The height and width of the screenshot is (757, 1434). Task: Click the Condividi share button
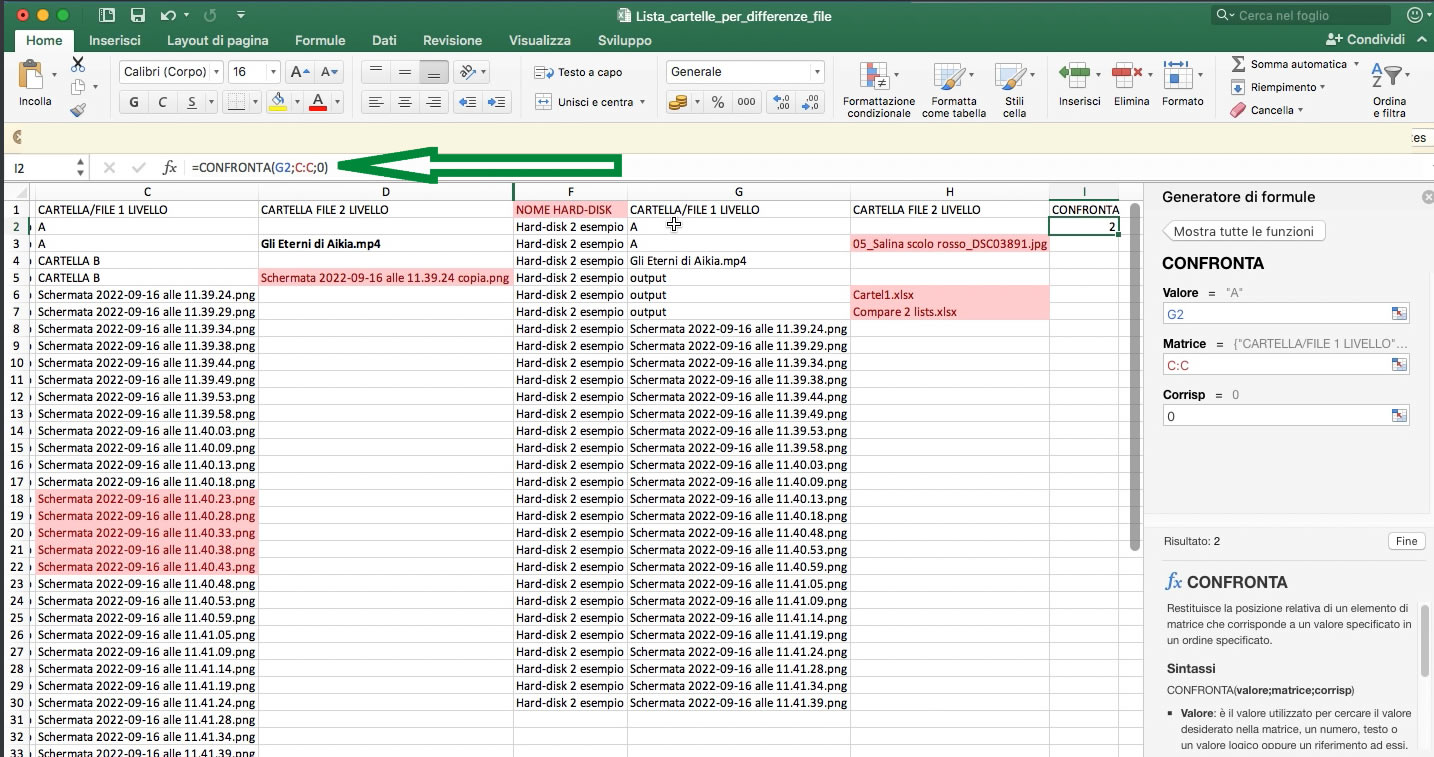pos(1365,39)
